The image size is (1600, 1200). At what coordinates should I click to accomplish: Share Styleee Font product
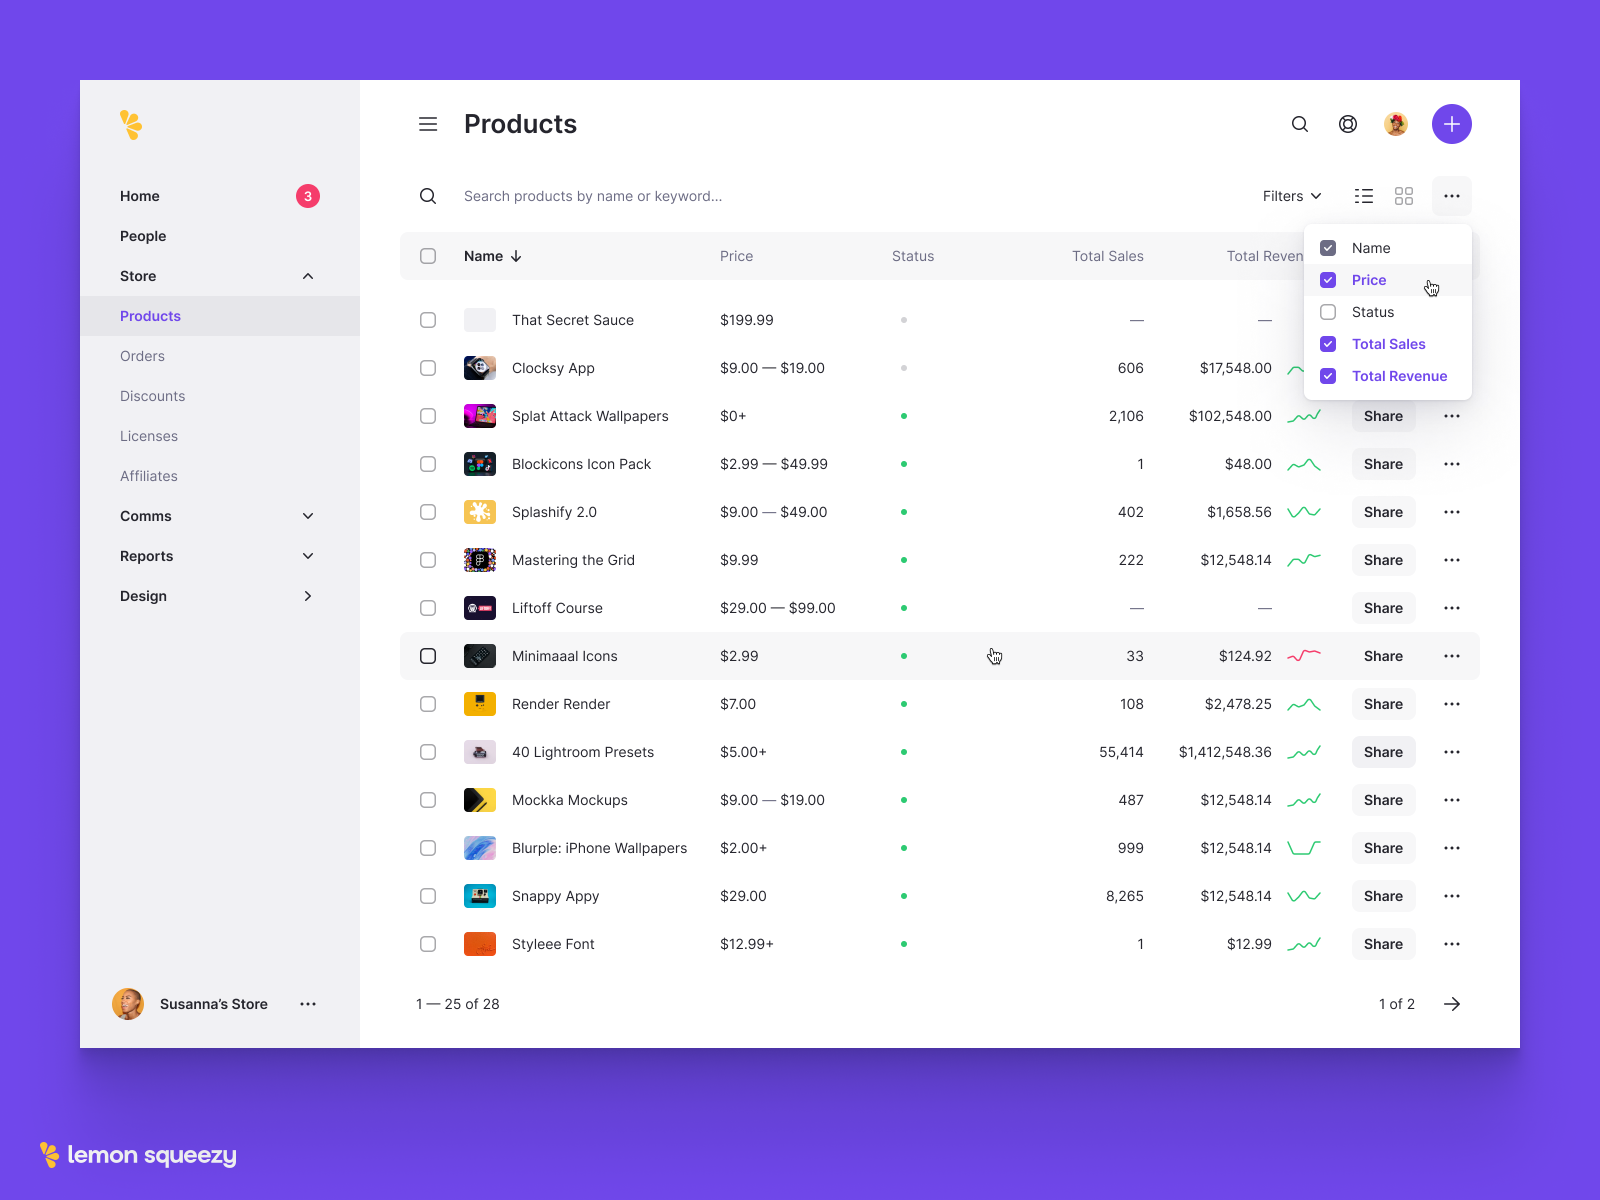1384,944
